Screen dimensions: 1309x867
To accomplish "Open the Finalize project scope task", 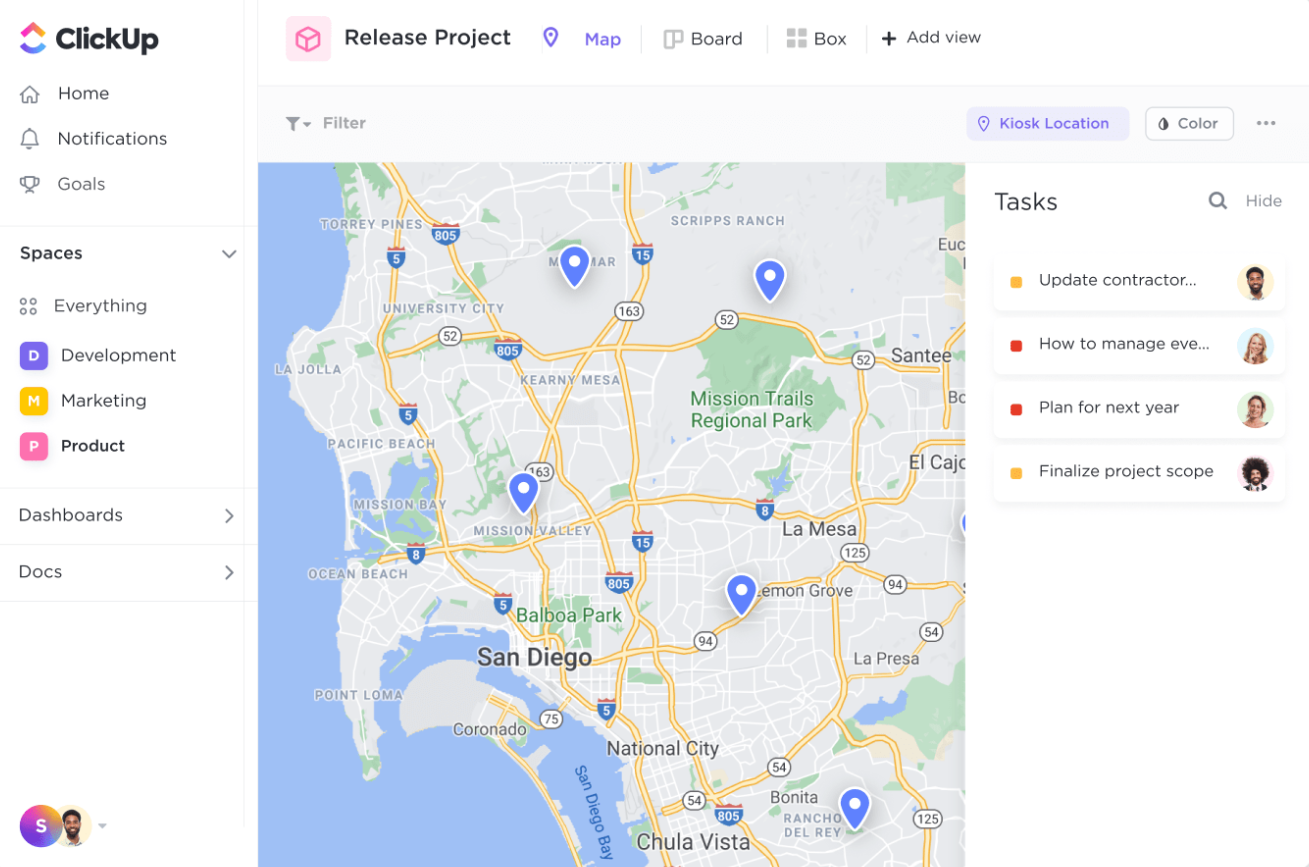I will pos(1139,472).
